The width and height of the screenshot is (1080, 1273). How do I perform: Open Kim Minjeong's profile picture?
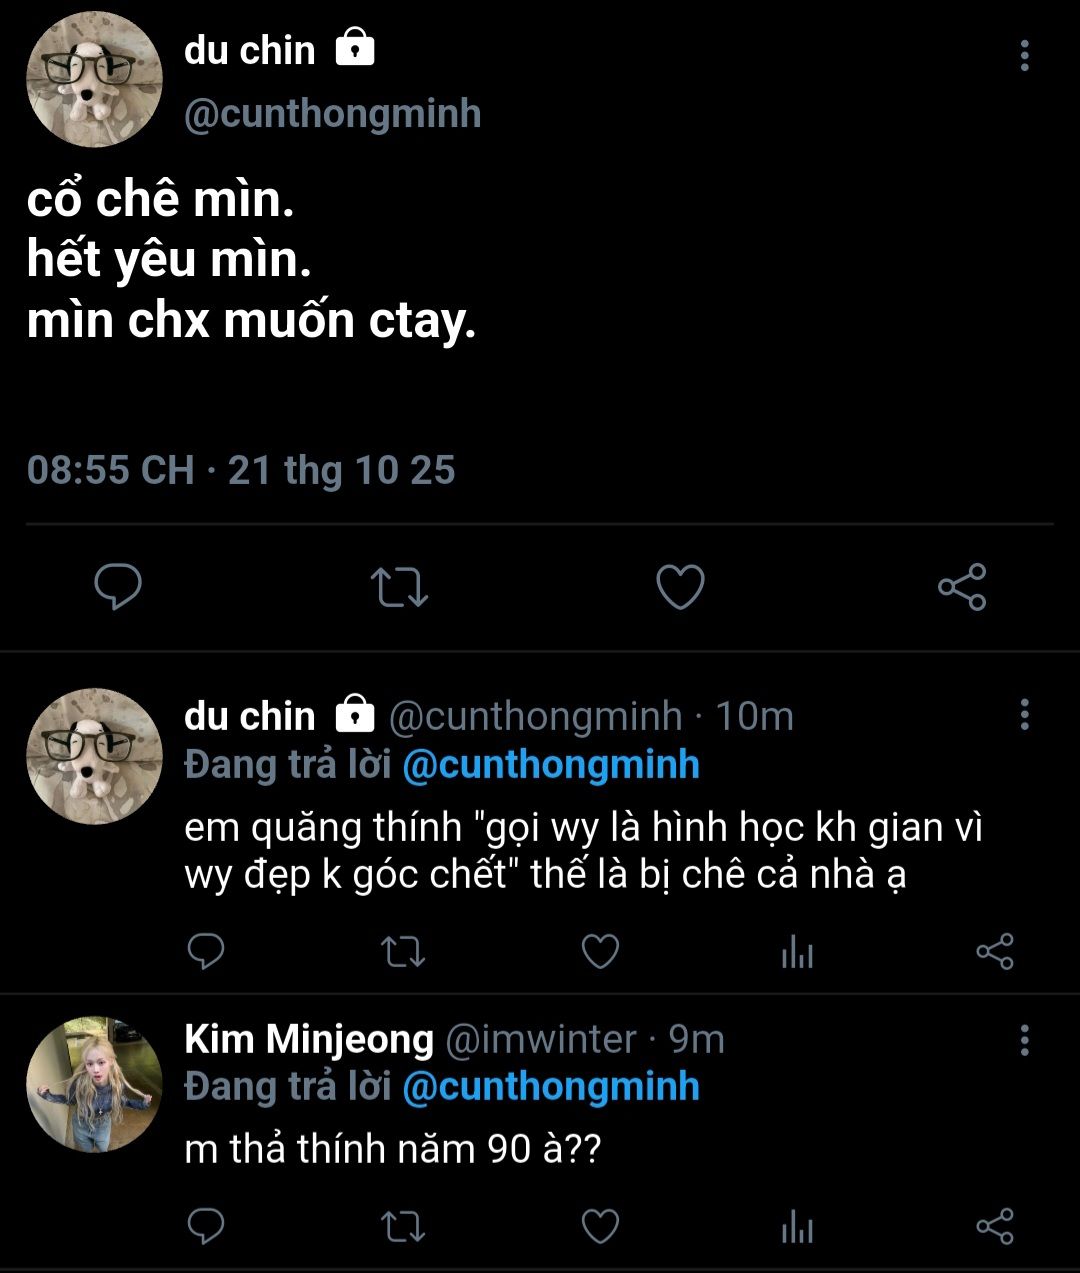coord(94,1084)
